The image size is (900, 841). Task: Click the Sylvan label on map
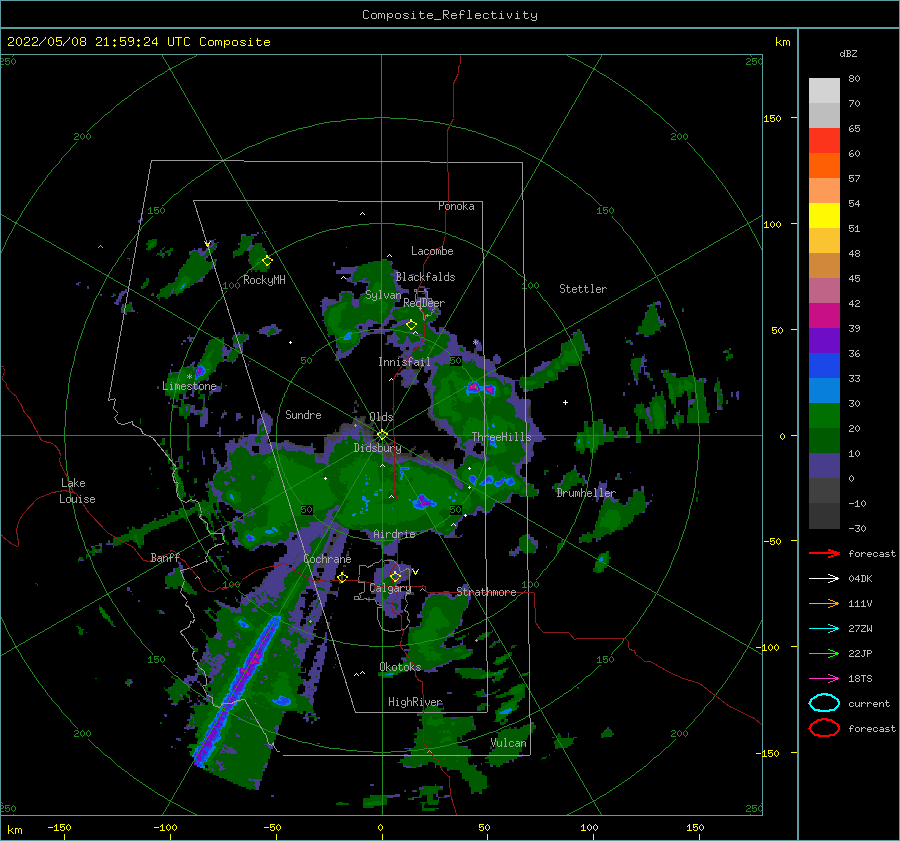click(x=383, y=295)
